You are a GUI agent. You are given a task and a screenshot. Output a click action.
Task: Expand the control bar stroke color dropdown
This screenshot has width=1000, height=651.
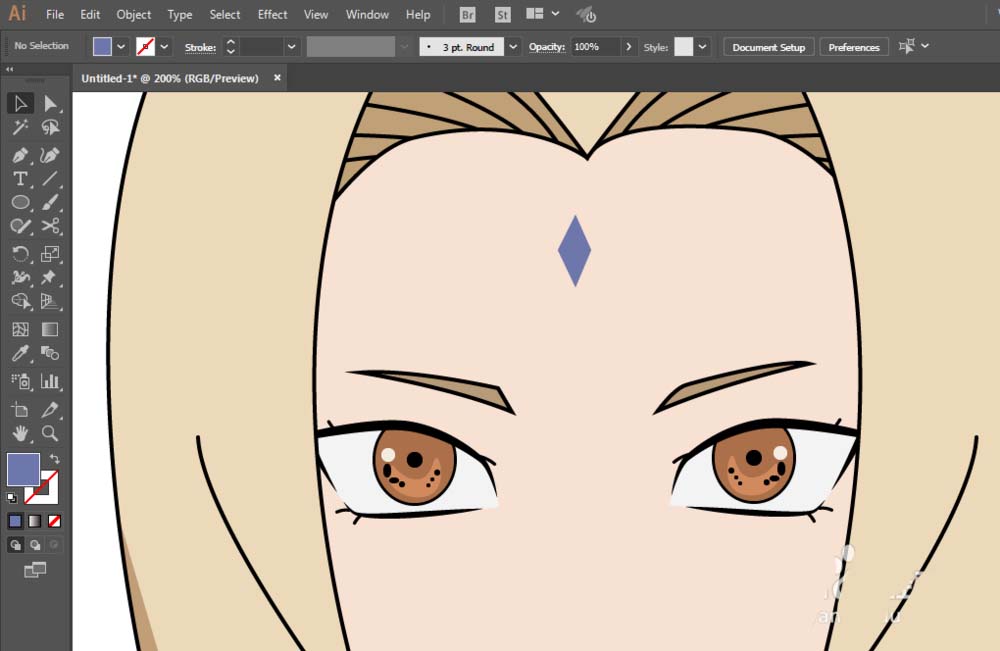[165, 47]
